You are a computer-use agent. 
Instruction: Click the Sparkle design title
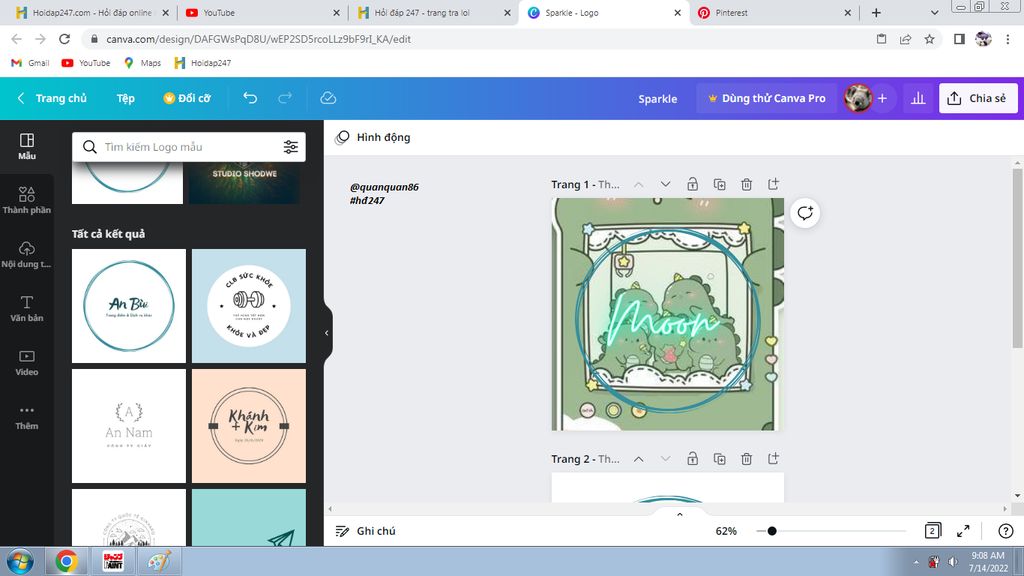point(658,99)
